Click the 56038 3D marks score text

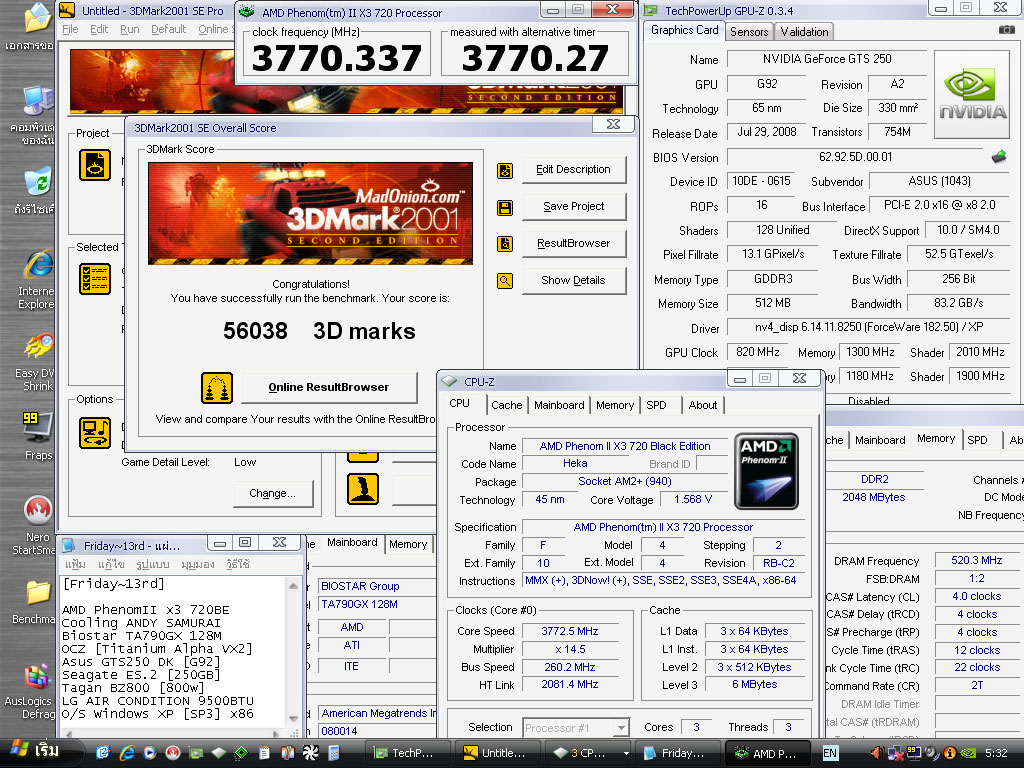pos(319,331)
